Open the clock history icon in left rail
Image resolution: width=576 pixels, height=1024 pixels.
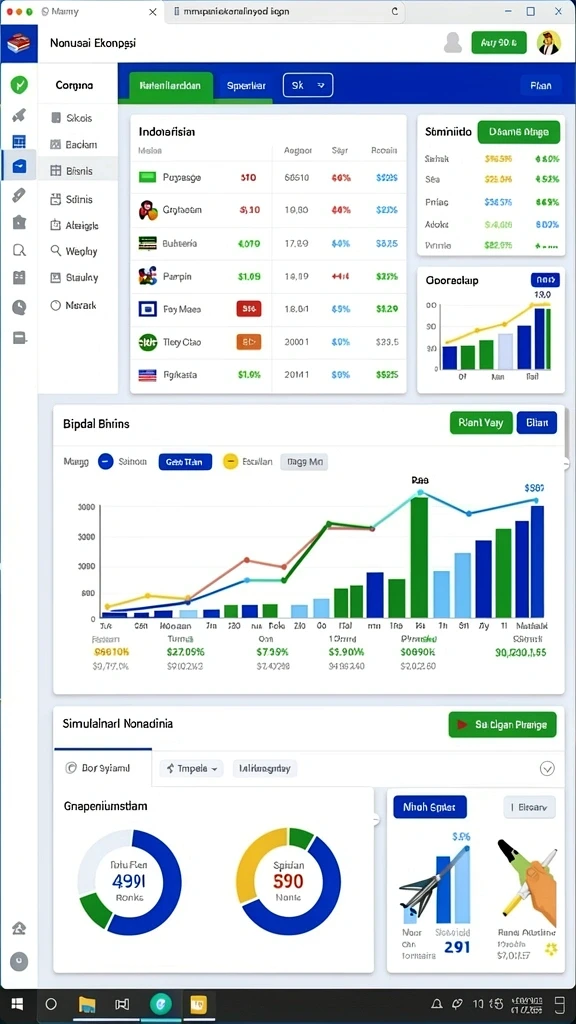coord(19,307)
